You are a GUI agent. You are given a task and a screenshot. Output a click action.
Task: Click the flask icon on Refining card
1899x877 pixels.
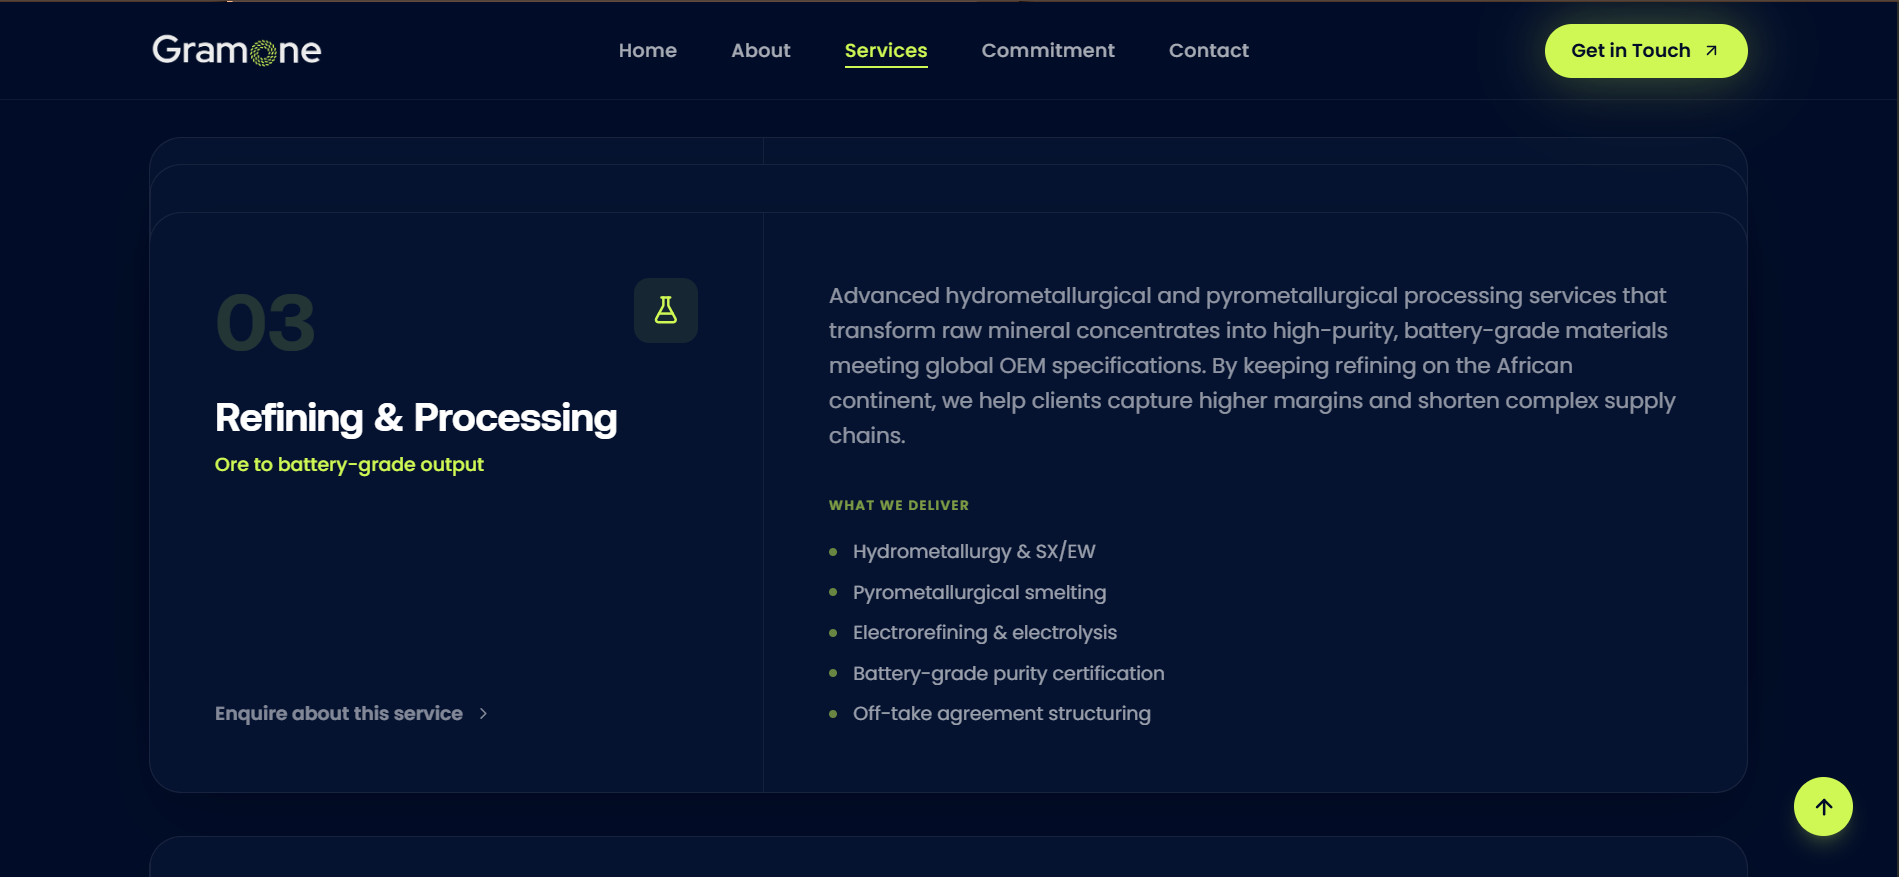666,310
